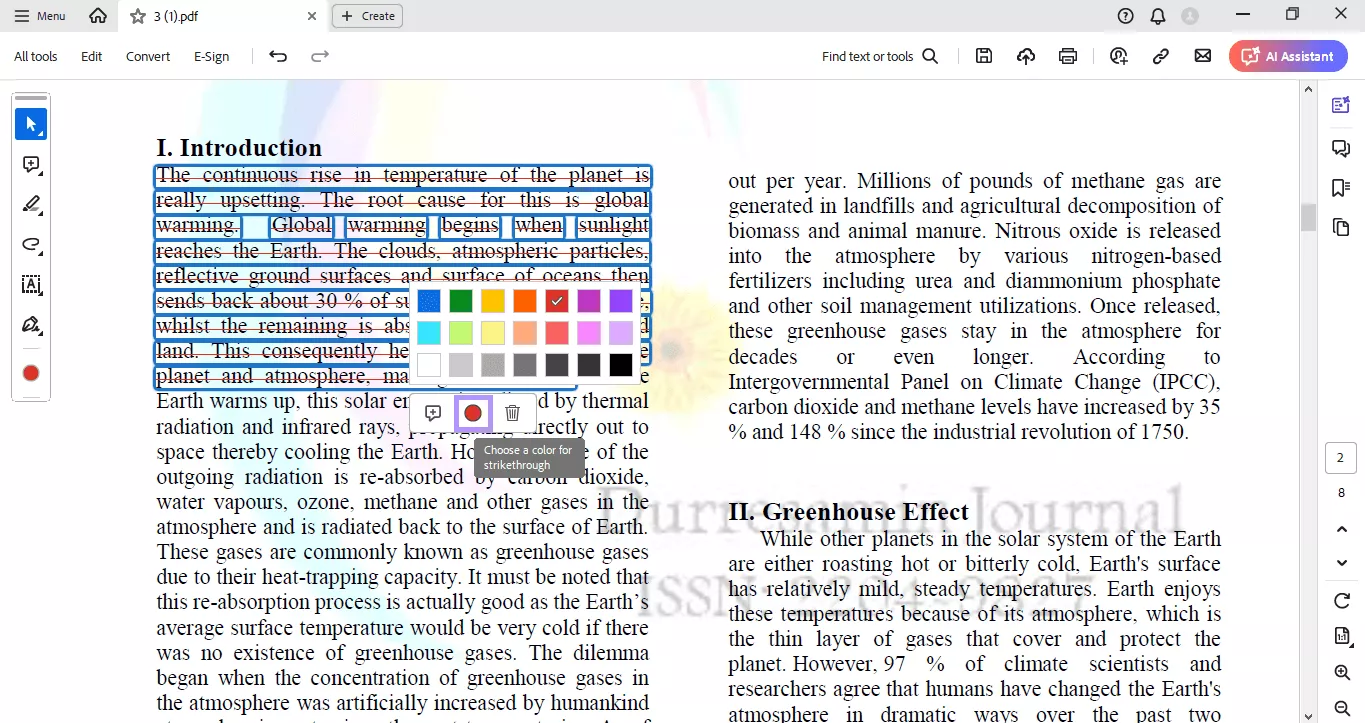Open the Add Comment tool

30,164
